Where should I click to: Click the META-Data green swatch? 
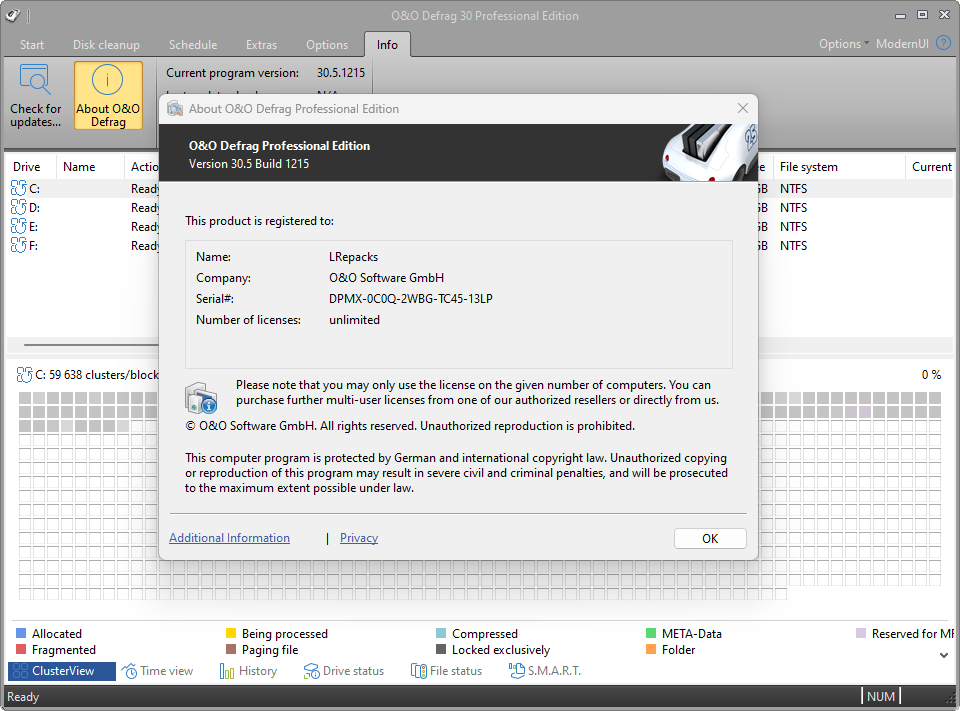coord(651,633)
